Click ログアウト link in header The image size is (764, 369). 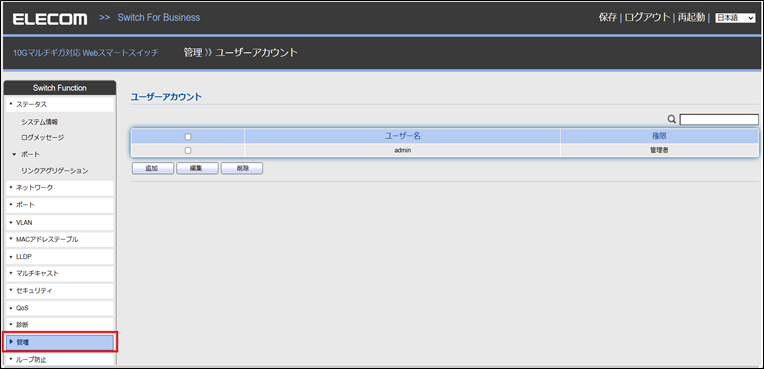click(648, 18)
